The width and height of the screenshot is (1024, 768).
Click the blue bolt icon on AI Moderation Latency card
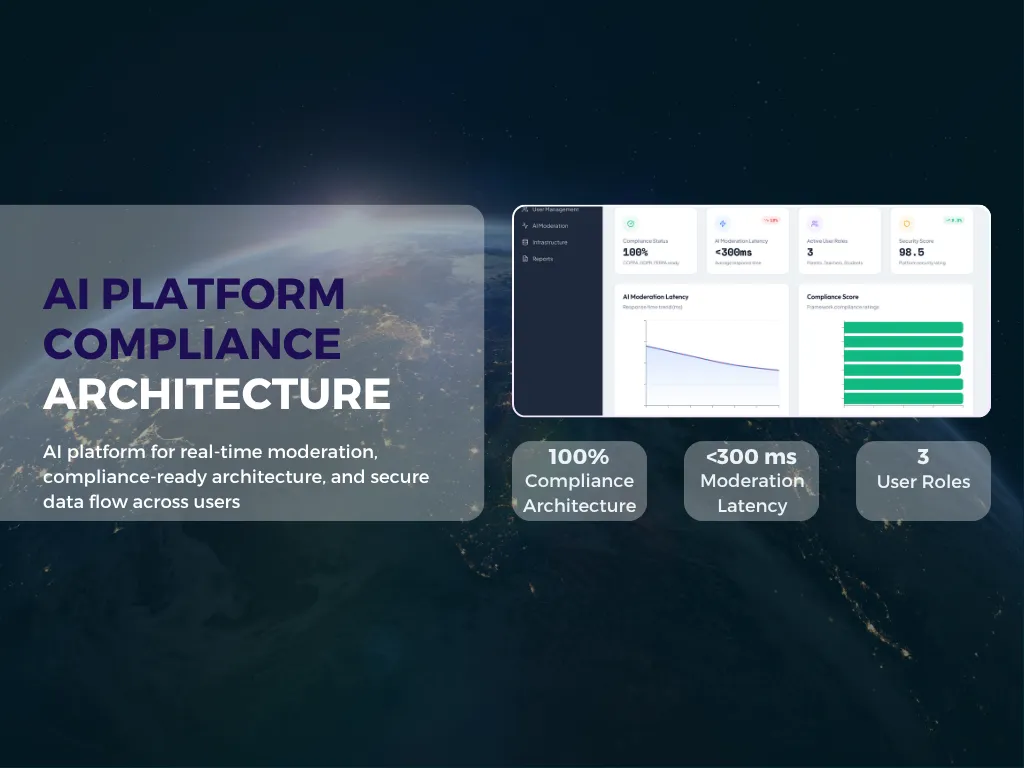(x=722, y=224)
